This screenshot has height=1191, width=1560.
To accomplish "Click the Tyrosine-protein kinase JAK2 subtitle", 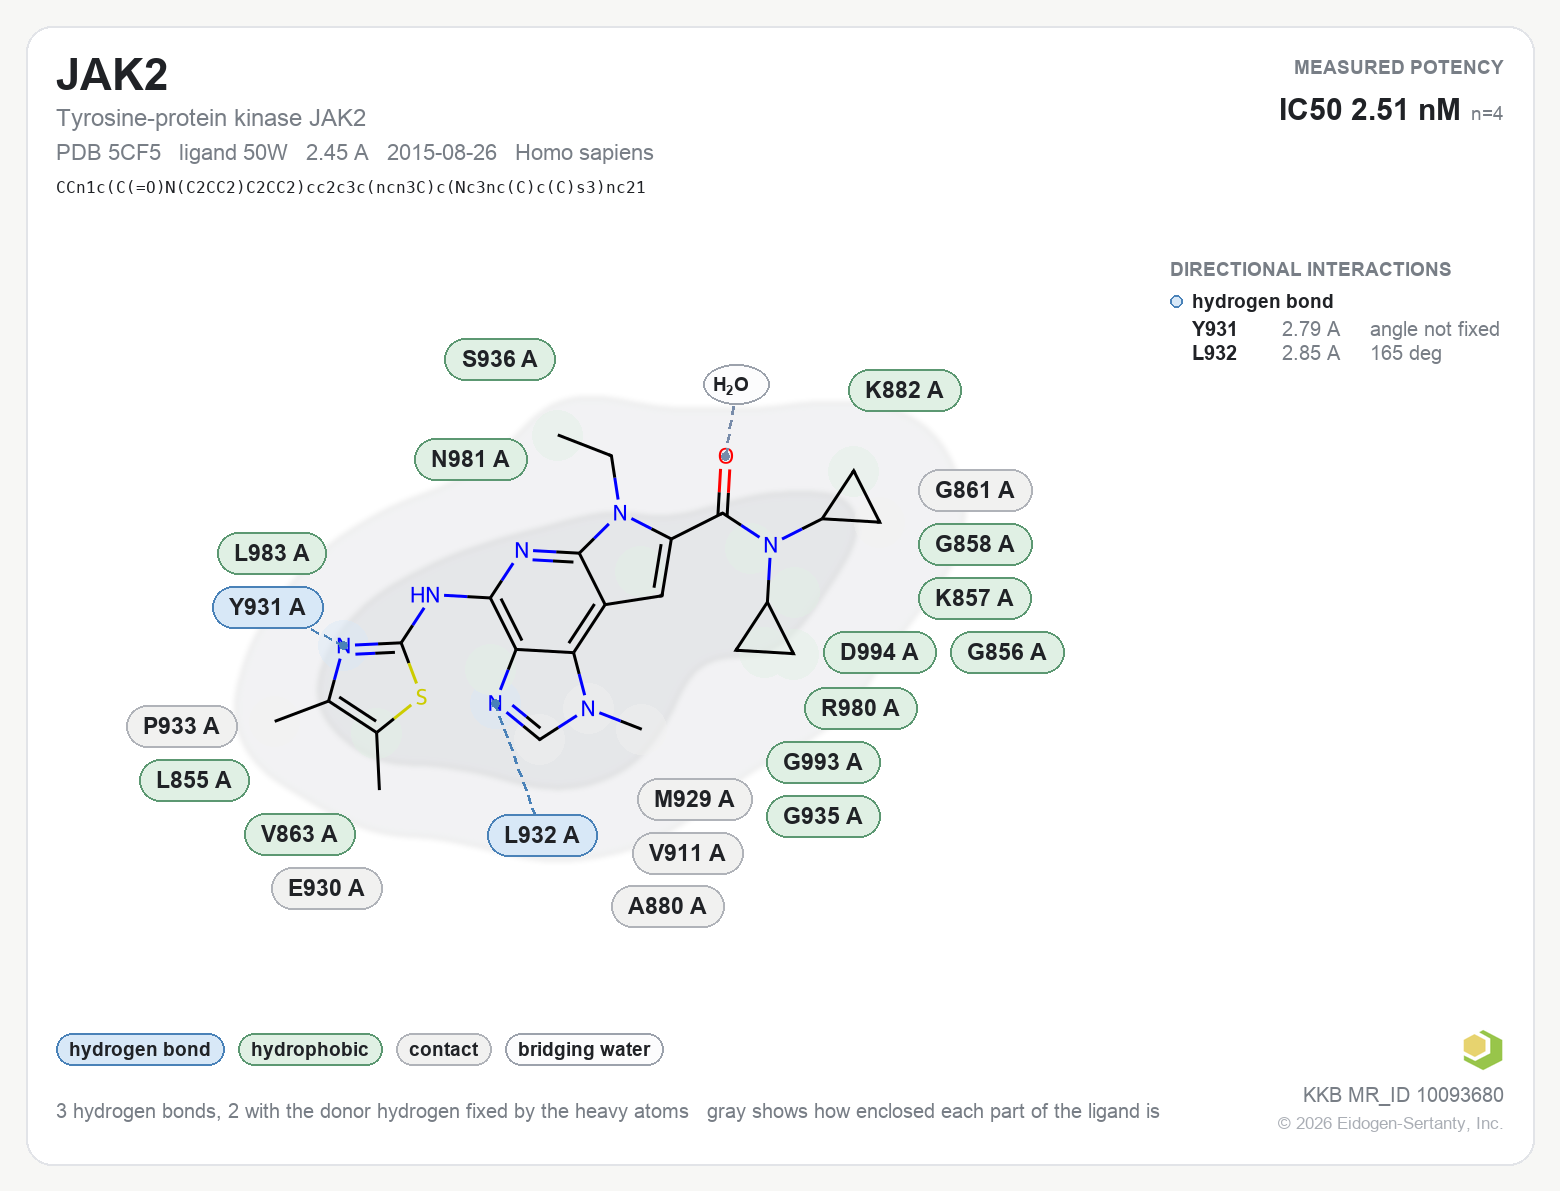I will (x=211, y=118).
